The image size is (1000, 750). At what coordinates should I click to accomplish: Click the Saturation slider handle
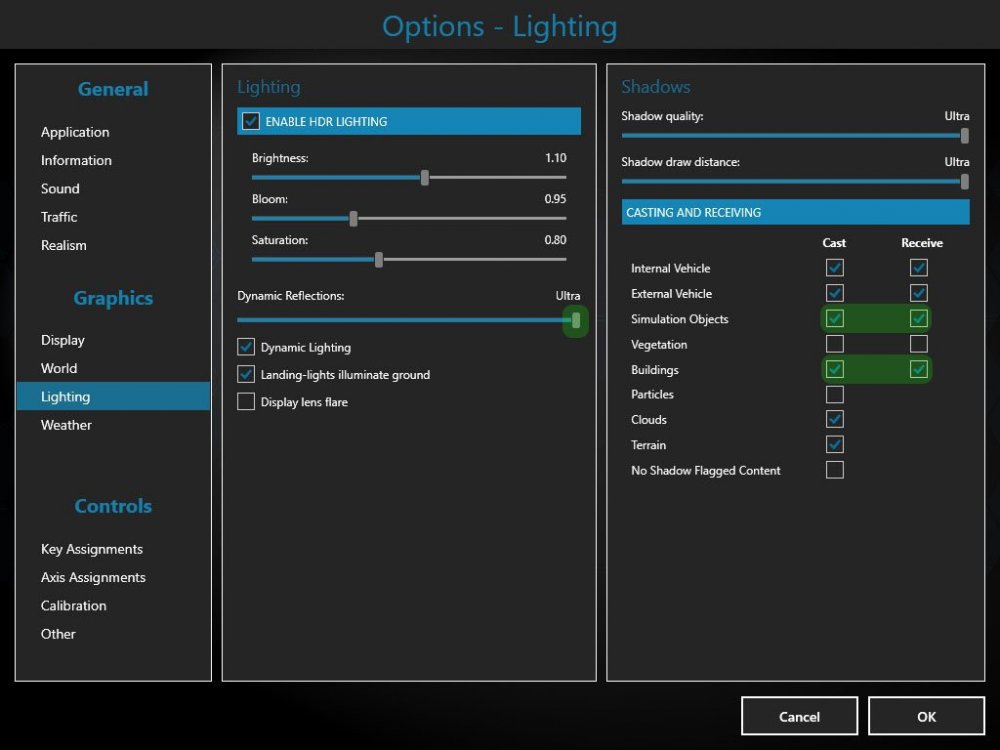coord(379,260)
